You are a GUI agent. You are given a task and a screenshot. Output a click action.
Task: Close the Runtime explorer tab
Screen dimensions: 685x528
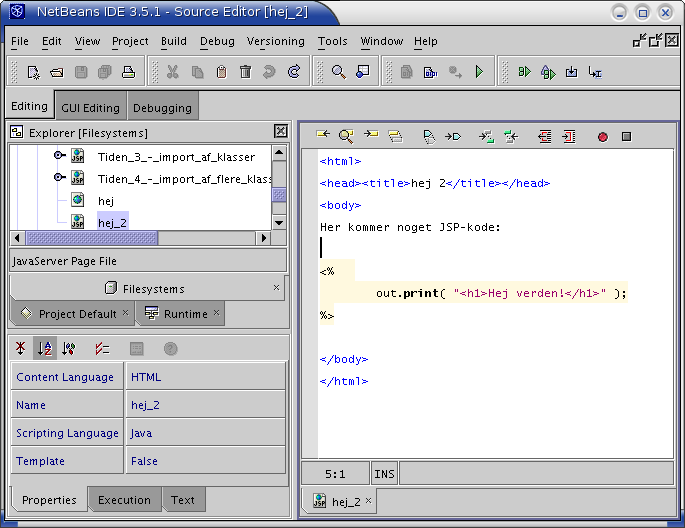[217, 313]
